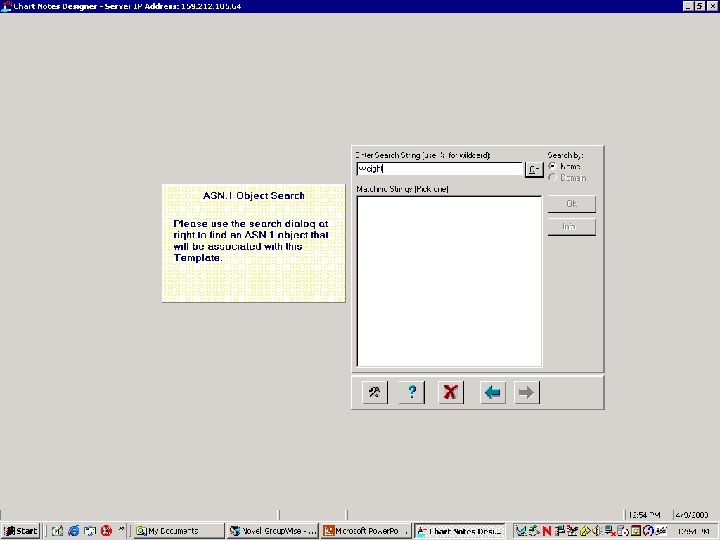Expand the quick launch overflow chevron
This screenshot has height=540, width=720.
[x=121, y=529]
